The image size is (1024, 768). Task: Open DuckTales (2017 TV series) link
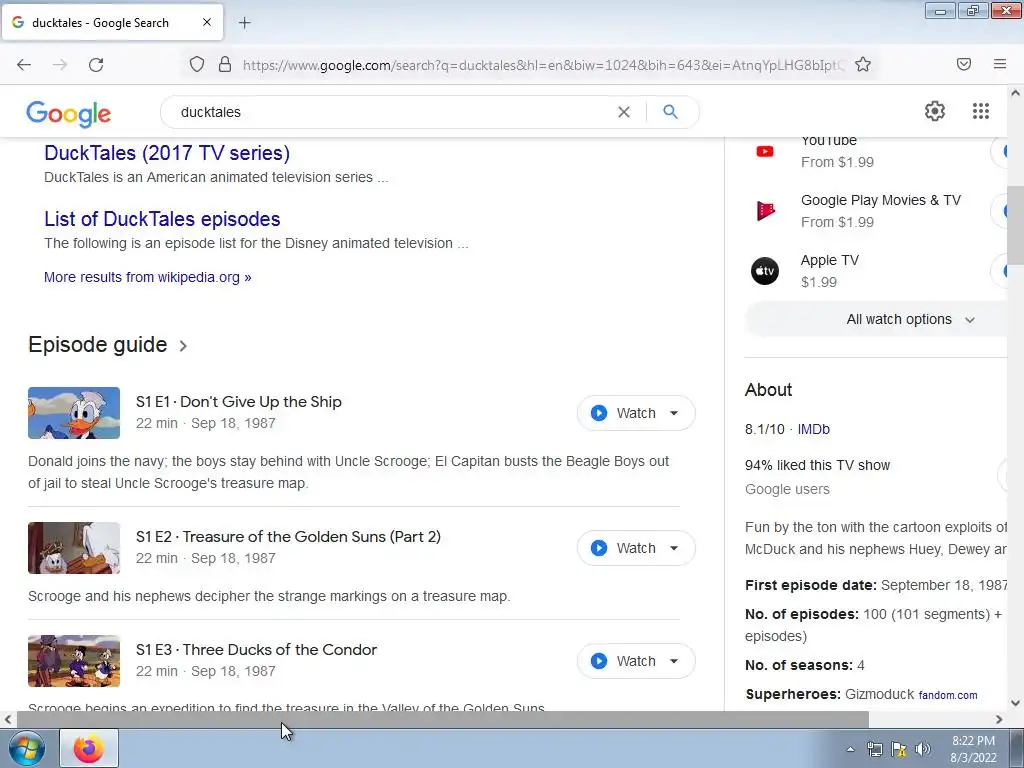point(167,153)
